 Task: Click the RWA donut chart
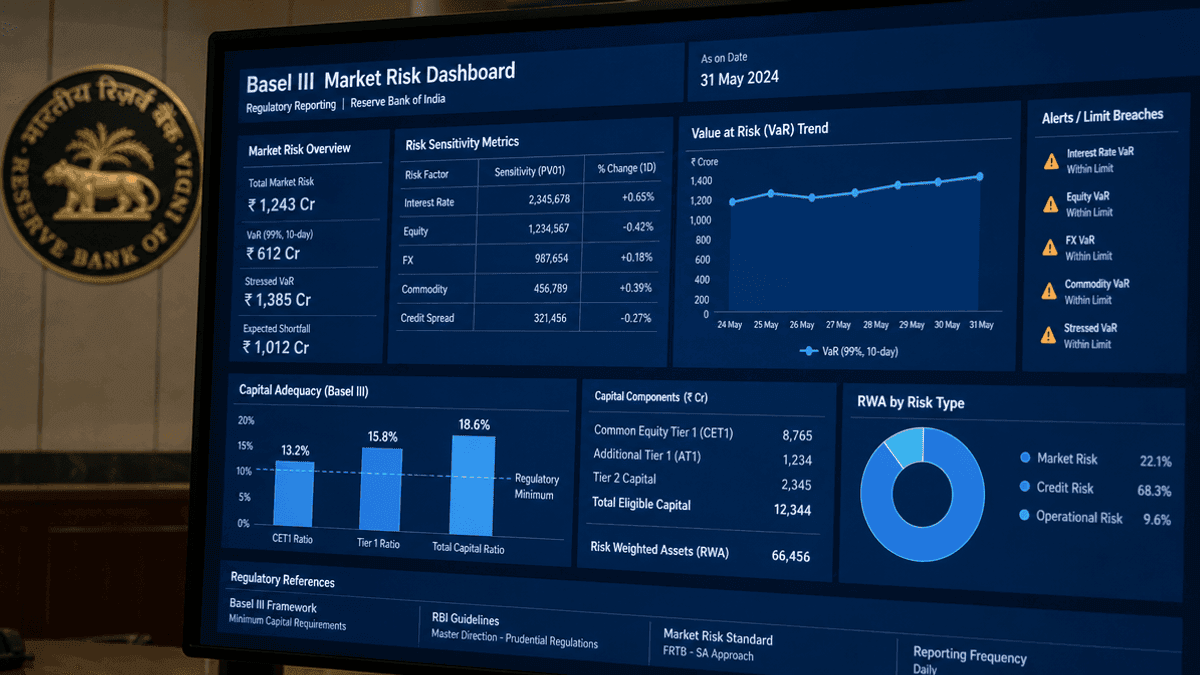tap(921, 494)
